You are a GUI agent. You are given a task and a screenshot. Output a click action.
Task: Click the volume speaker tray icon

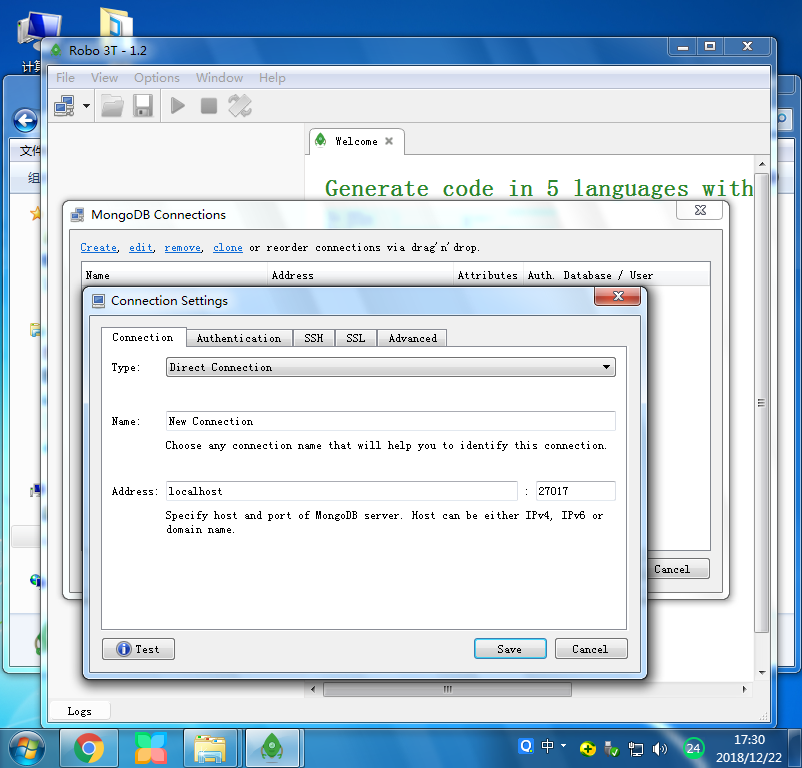click(x=660, y=749)
